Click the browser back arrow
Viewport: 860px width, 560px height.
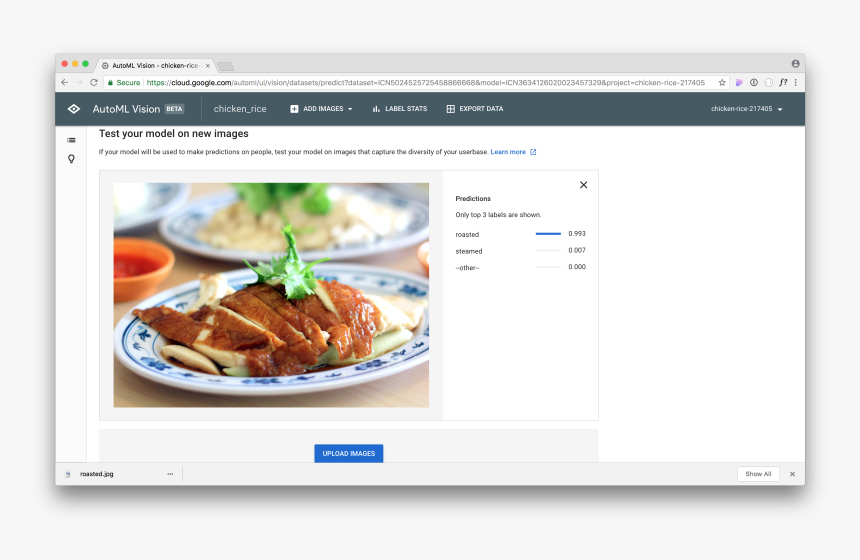[x=65, y=83]
